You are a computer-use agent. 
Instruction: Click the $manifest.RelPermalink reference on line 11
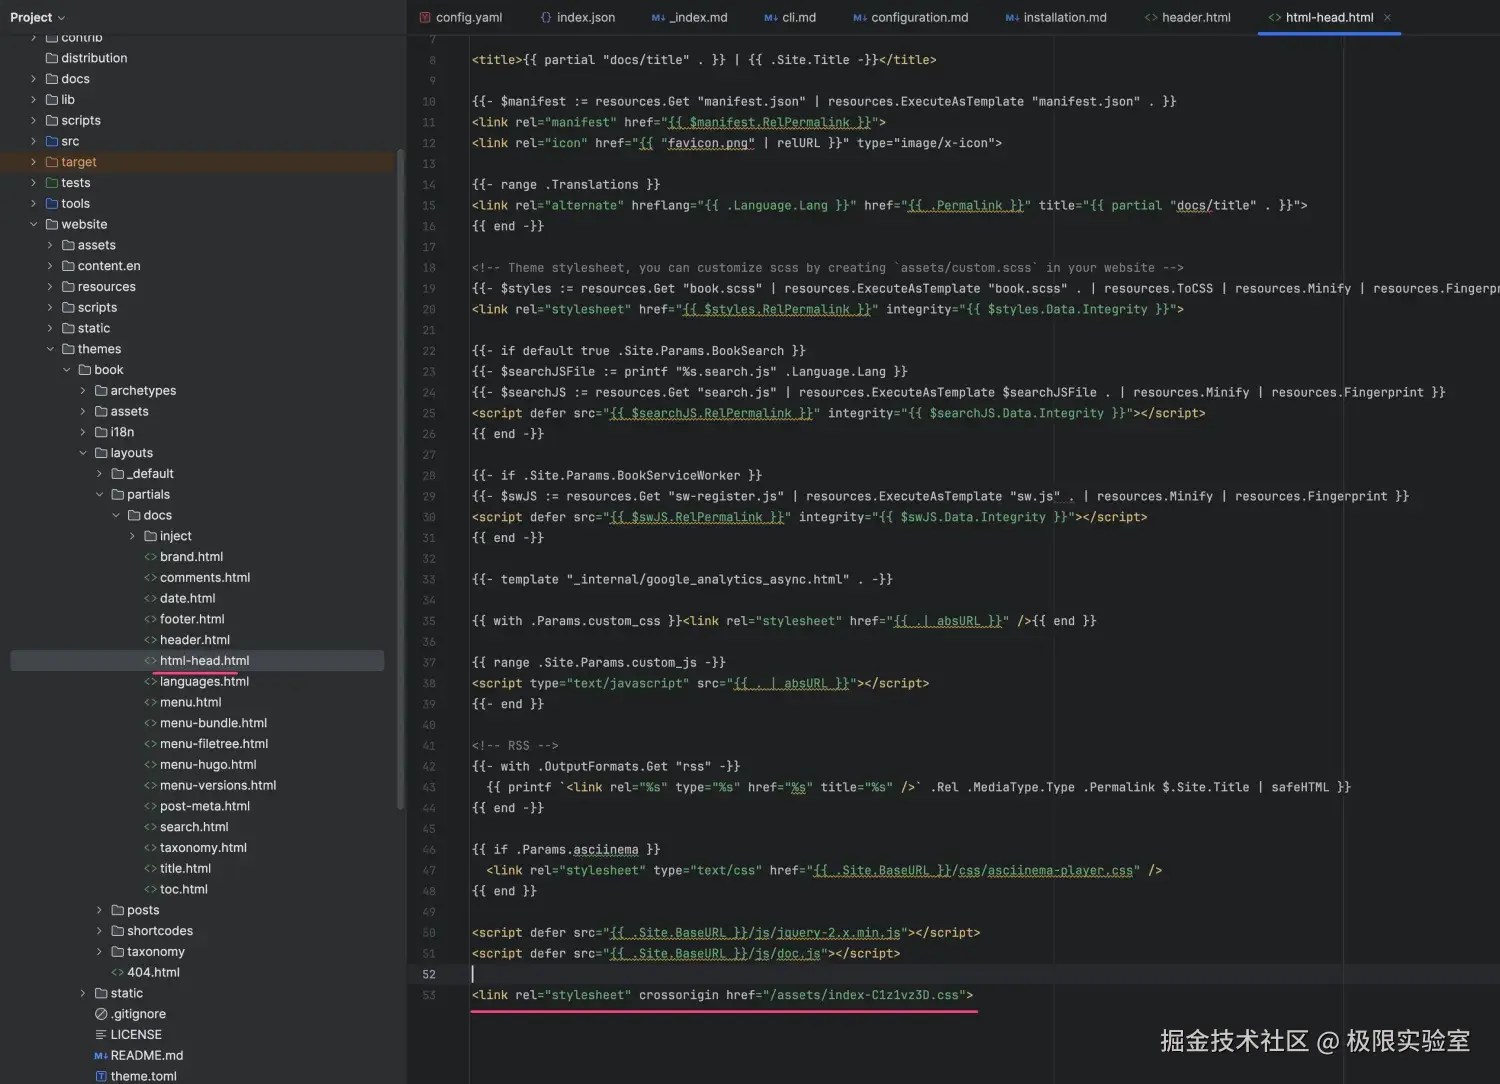click(x=769, y=122)
